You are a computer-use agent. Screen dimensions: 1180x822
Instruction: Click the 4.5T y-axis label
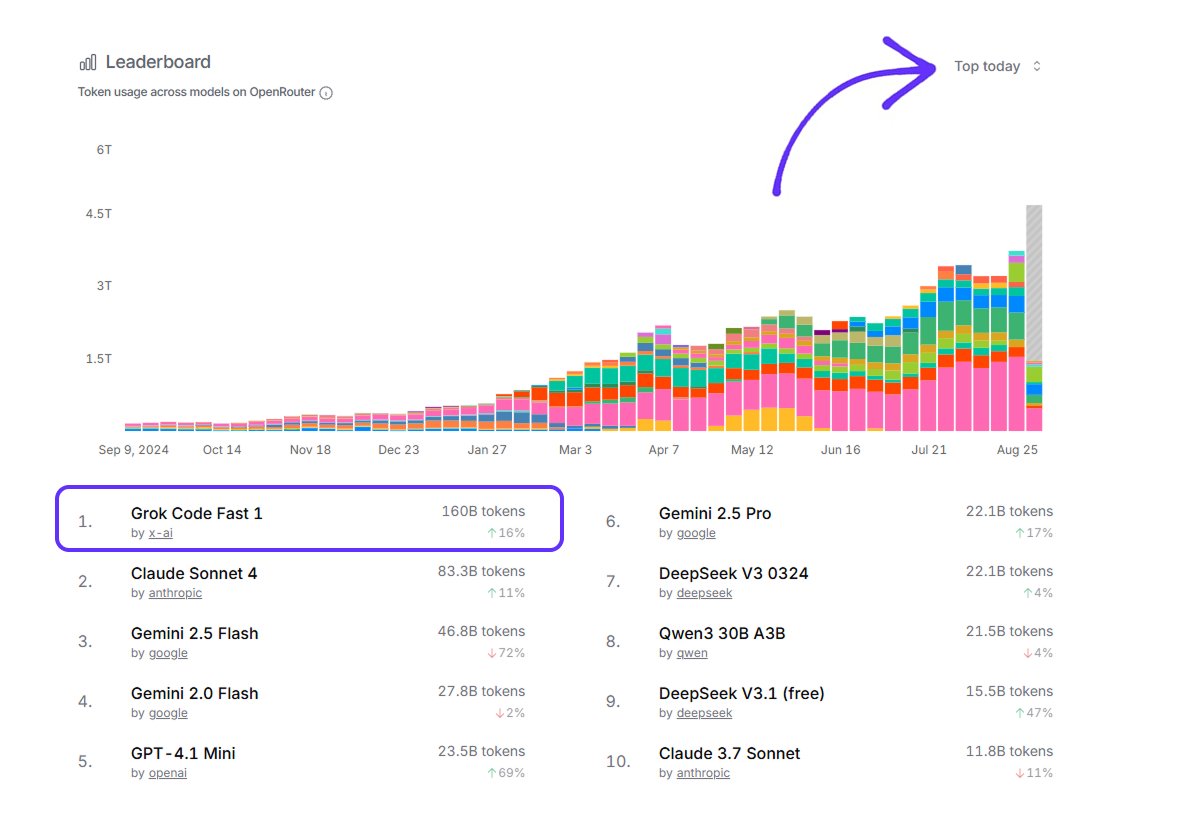point(99,214)
